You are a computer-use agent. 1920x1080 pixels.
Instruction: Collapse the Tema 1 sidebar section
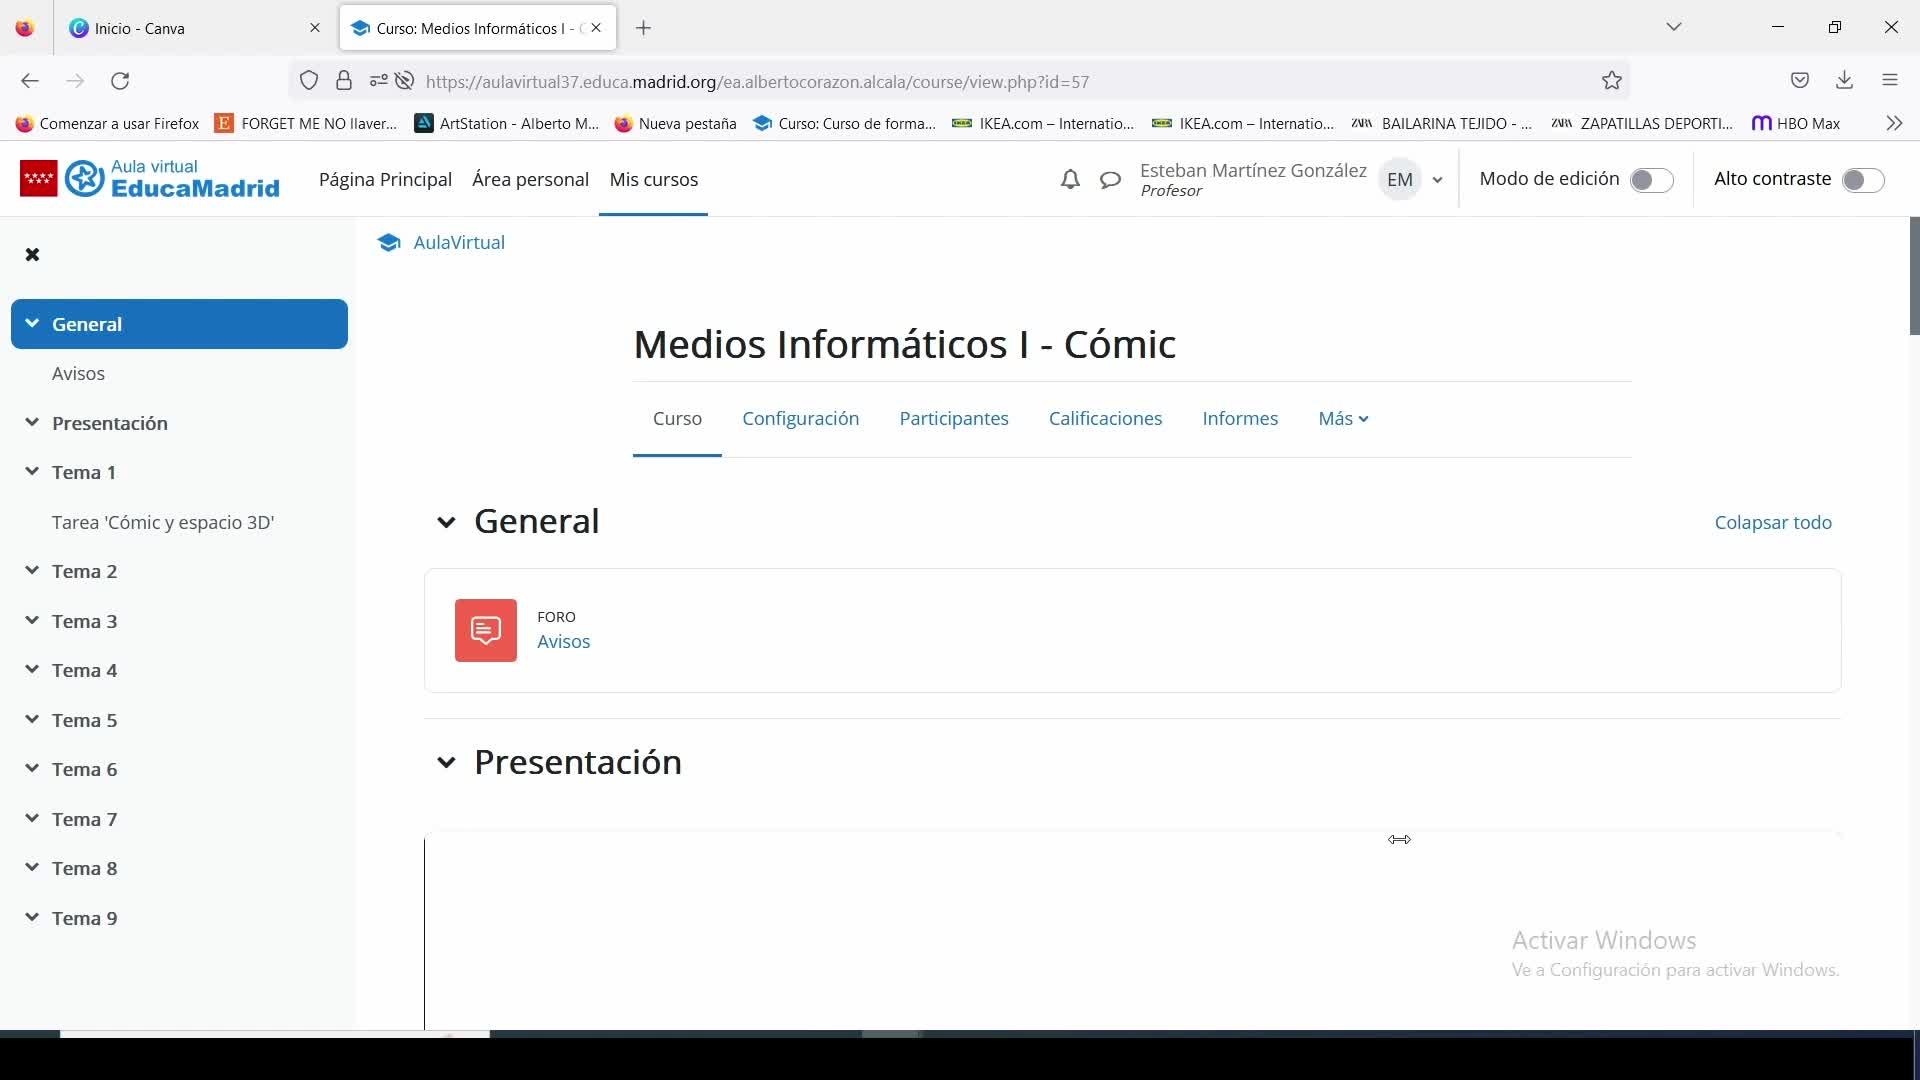click(32, 472)
